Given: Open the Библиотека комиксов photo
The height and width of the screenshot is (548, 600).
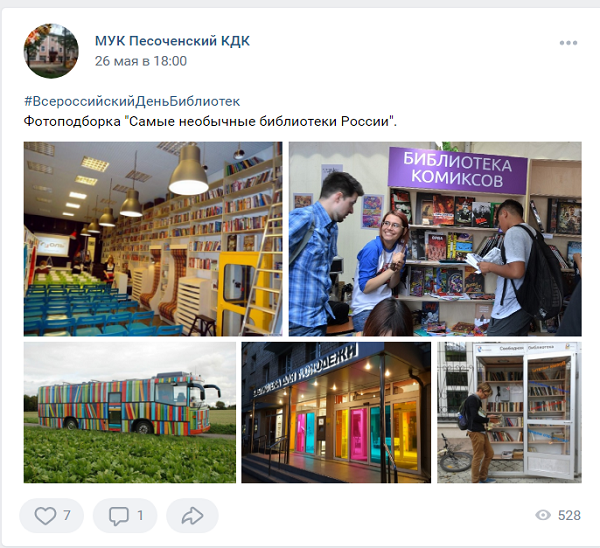Looking at the screenshot, I should point(435,239).
